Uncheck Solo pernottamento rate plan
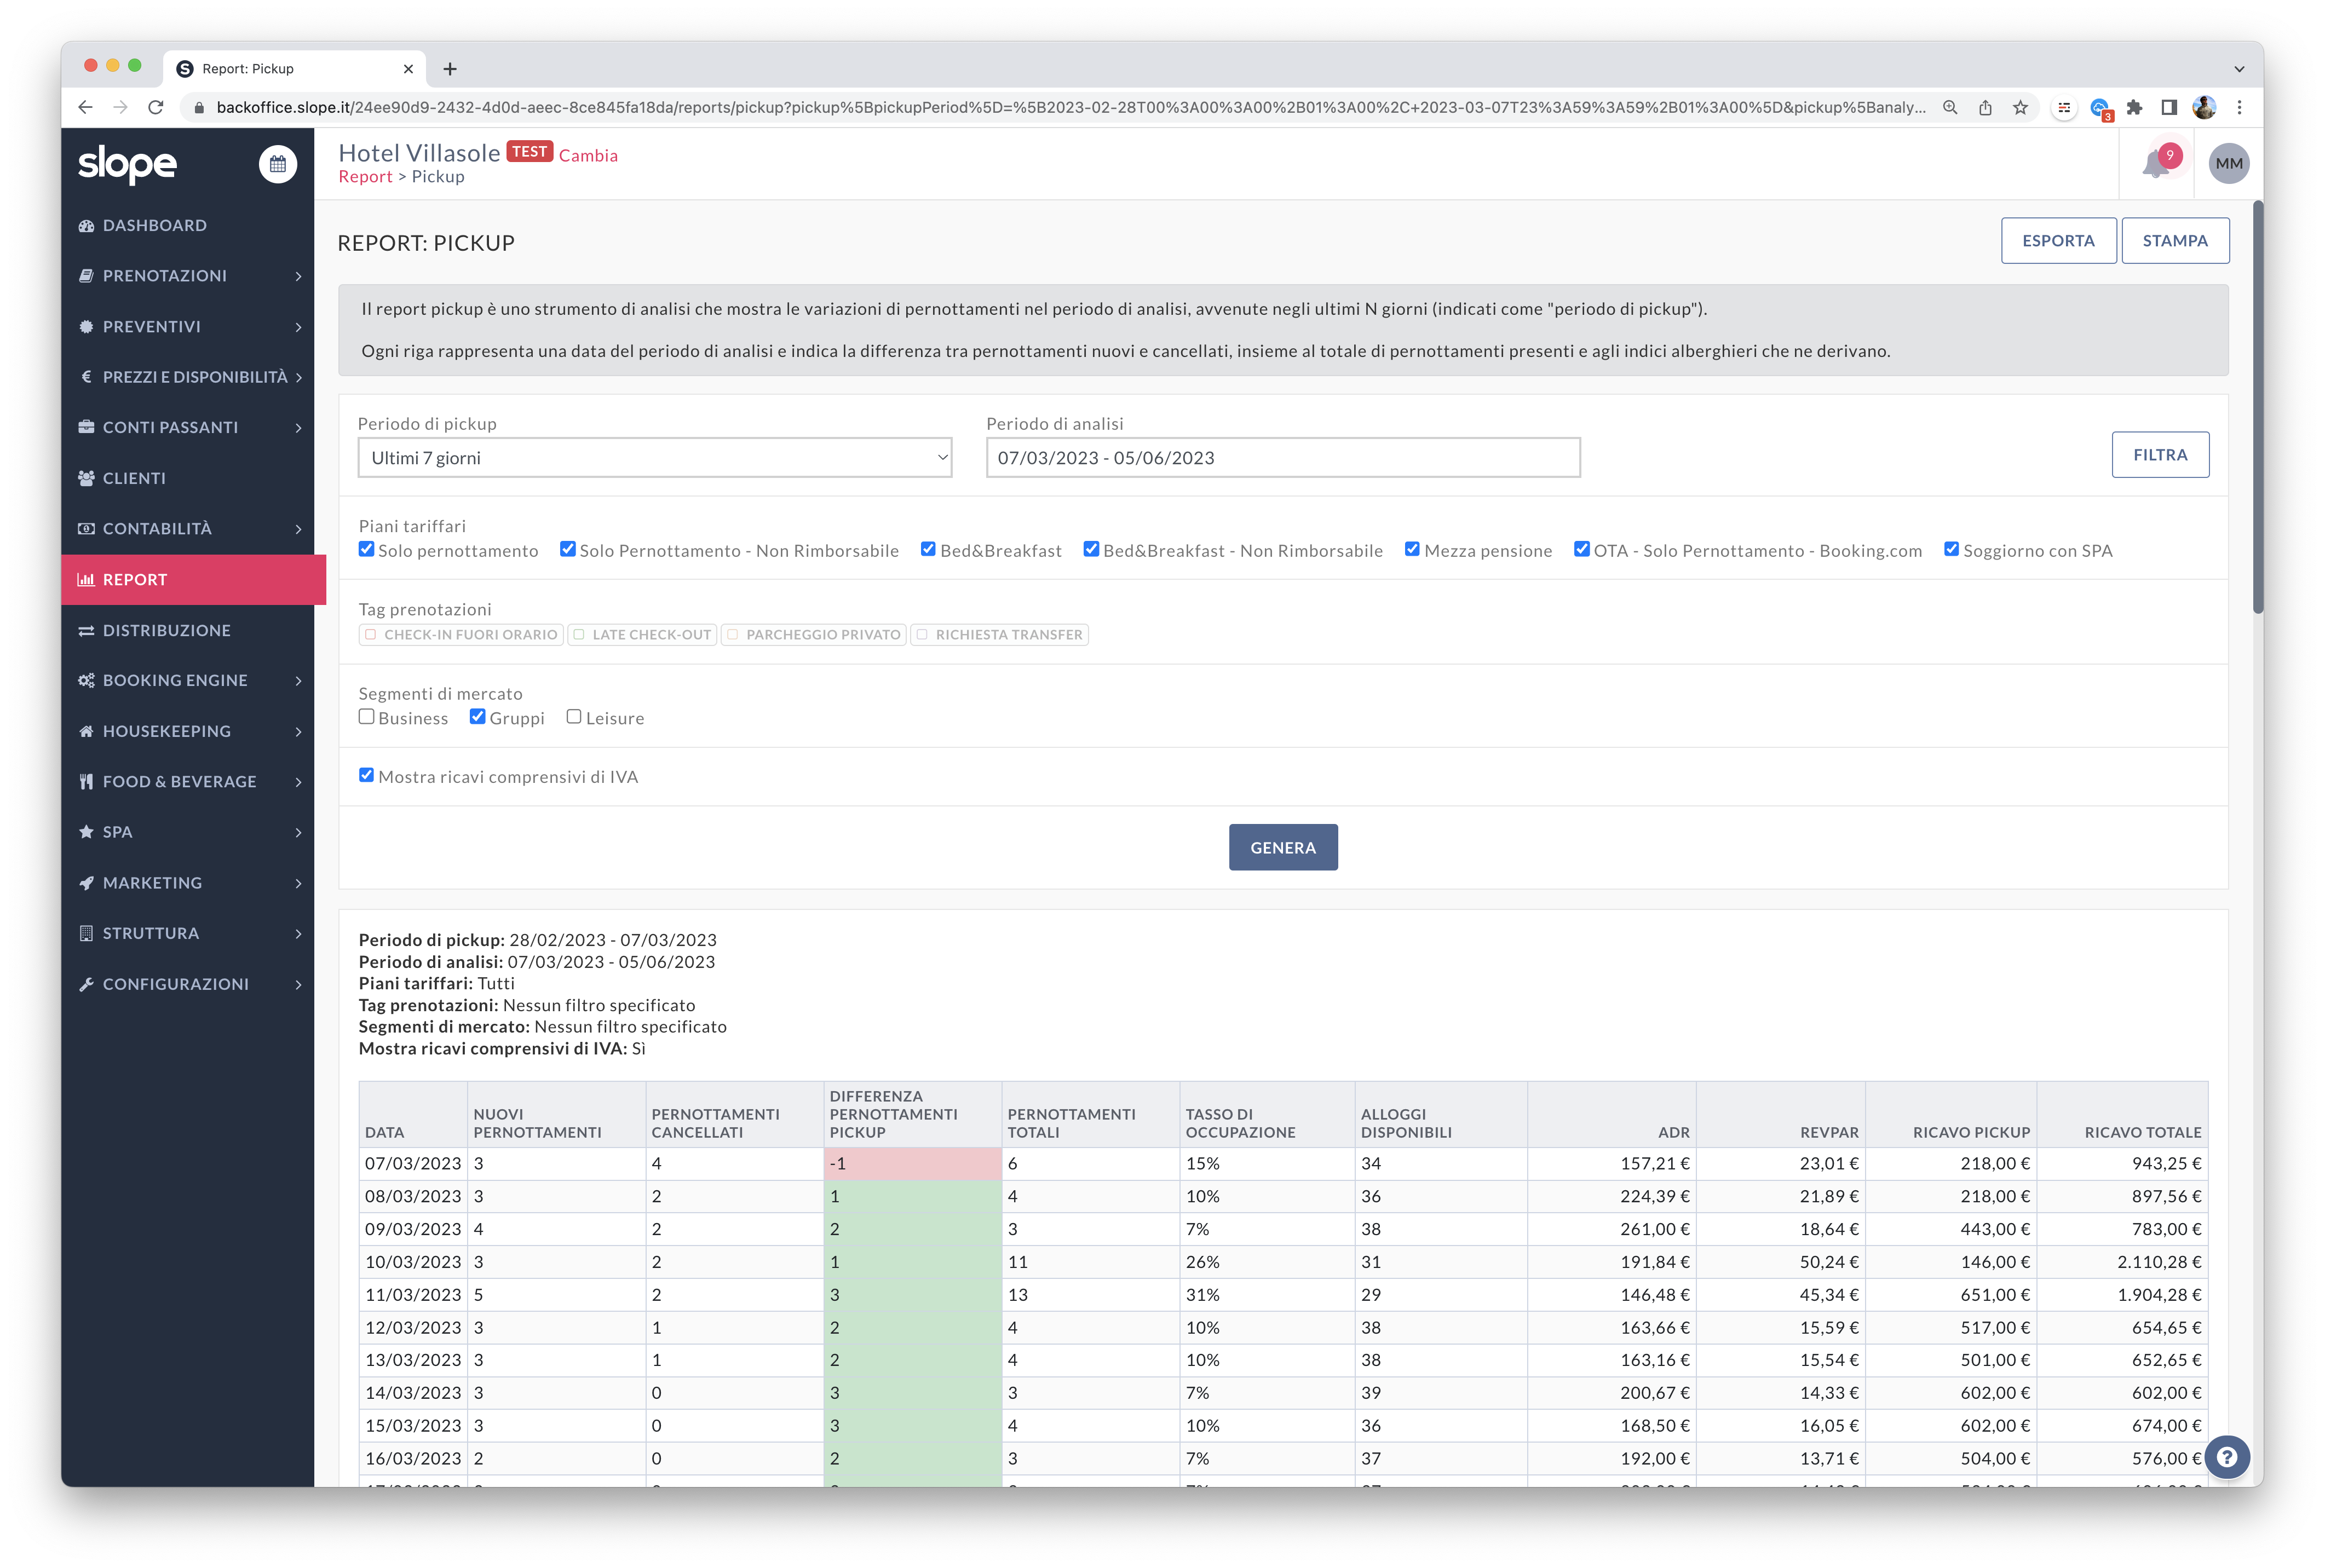Viewport: 2325px width, 1568px height. tap(366, 549)
